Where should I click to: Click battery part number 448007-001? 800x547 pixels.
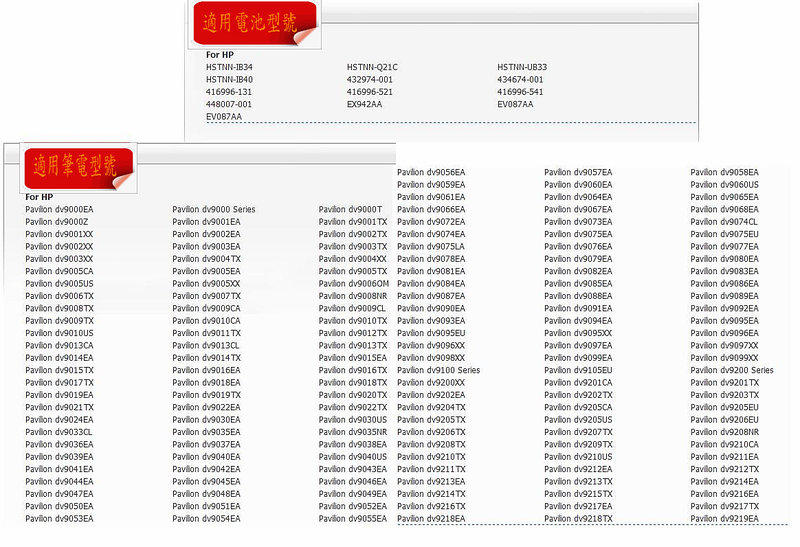[x=229, y=104]
